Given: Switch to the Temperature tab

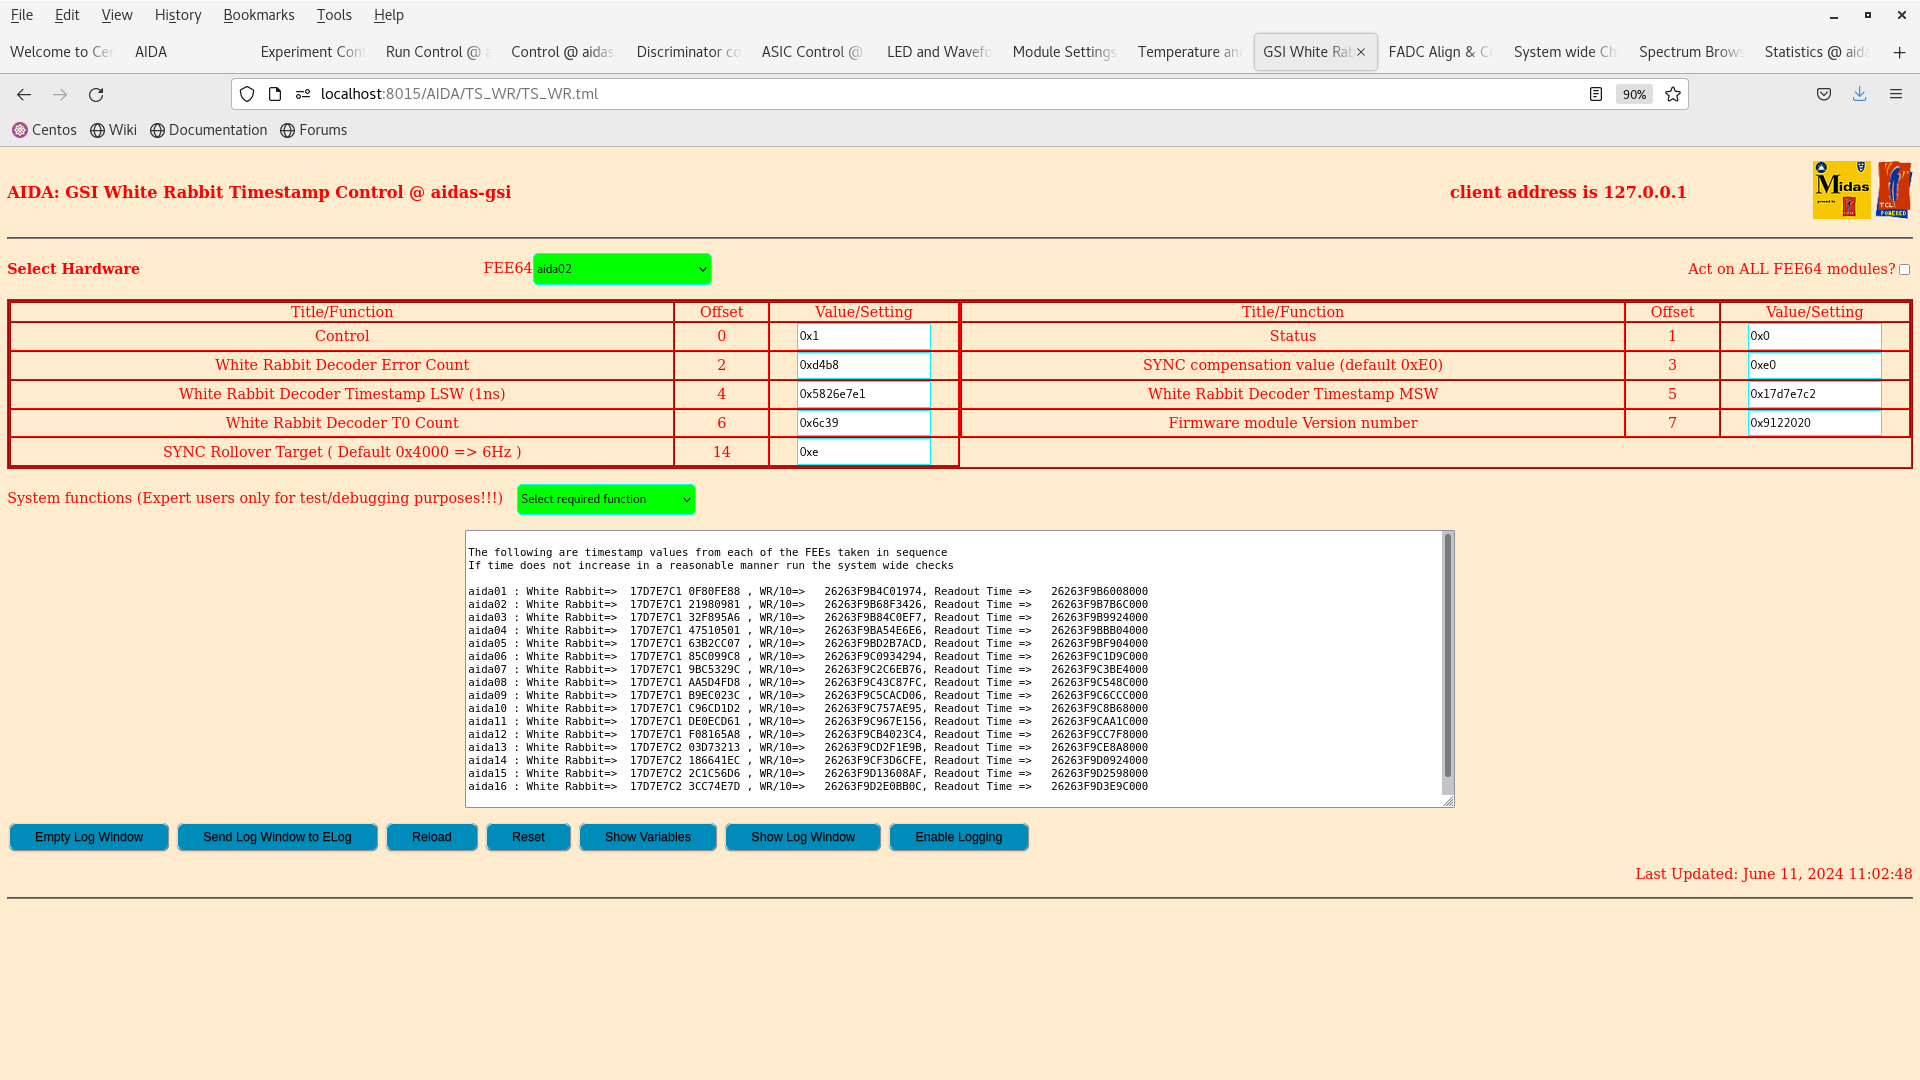Looking at the screenshot, I should click(1188, 52).
